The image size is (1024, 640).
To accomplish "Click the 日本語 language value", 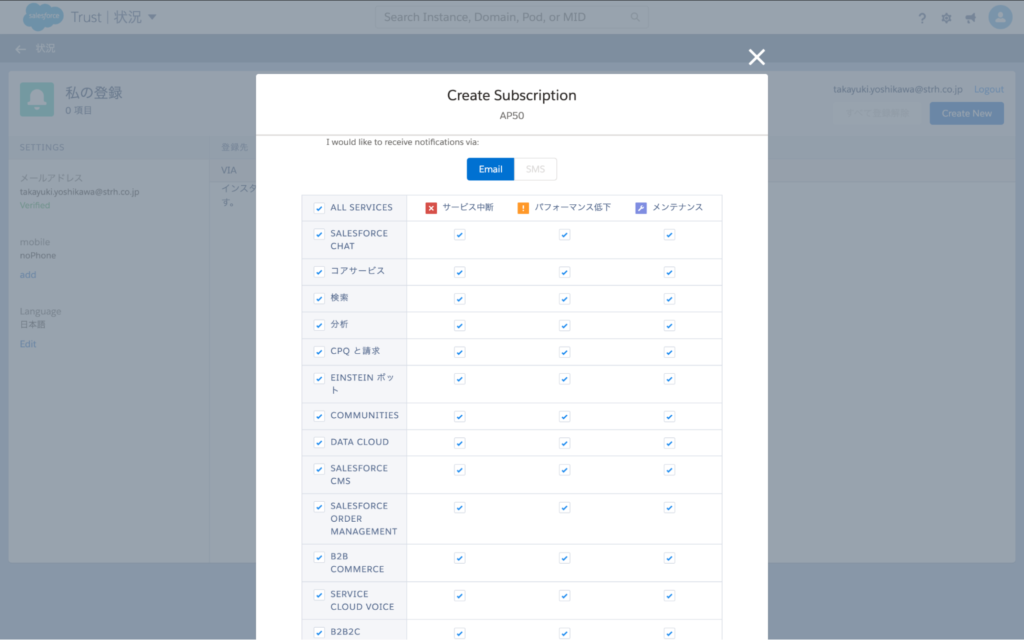I will (33, 325).
